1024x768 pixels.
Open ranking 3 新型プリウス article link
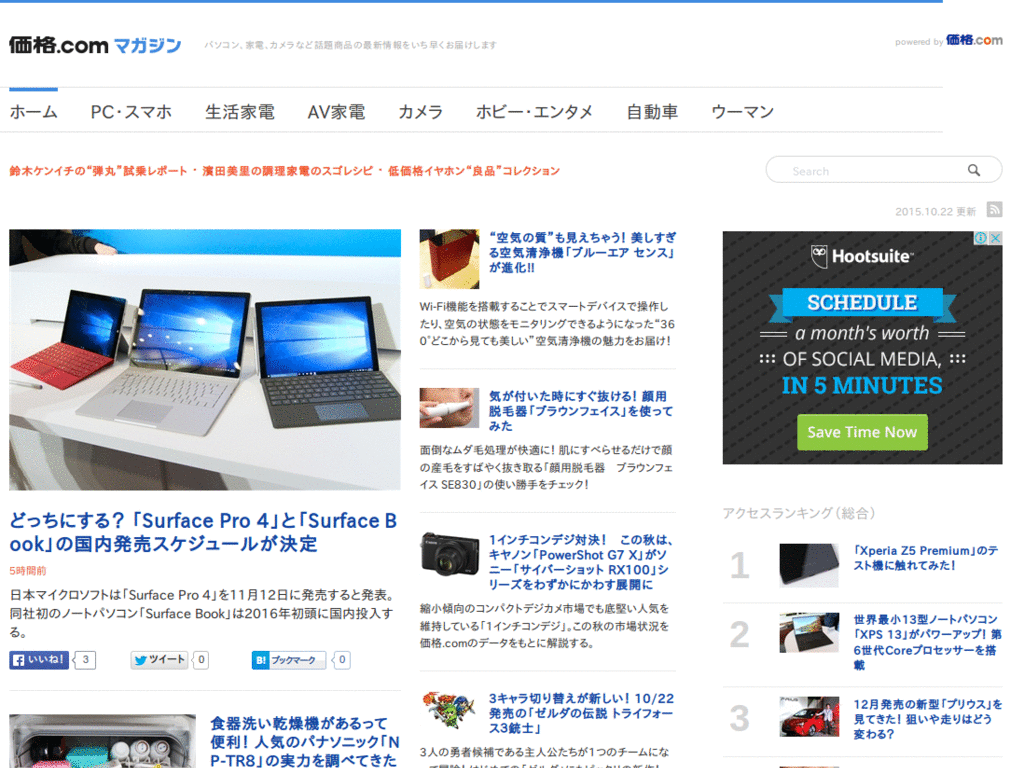pyautogui.click(x=927, y=719)
